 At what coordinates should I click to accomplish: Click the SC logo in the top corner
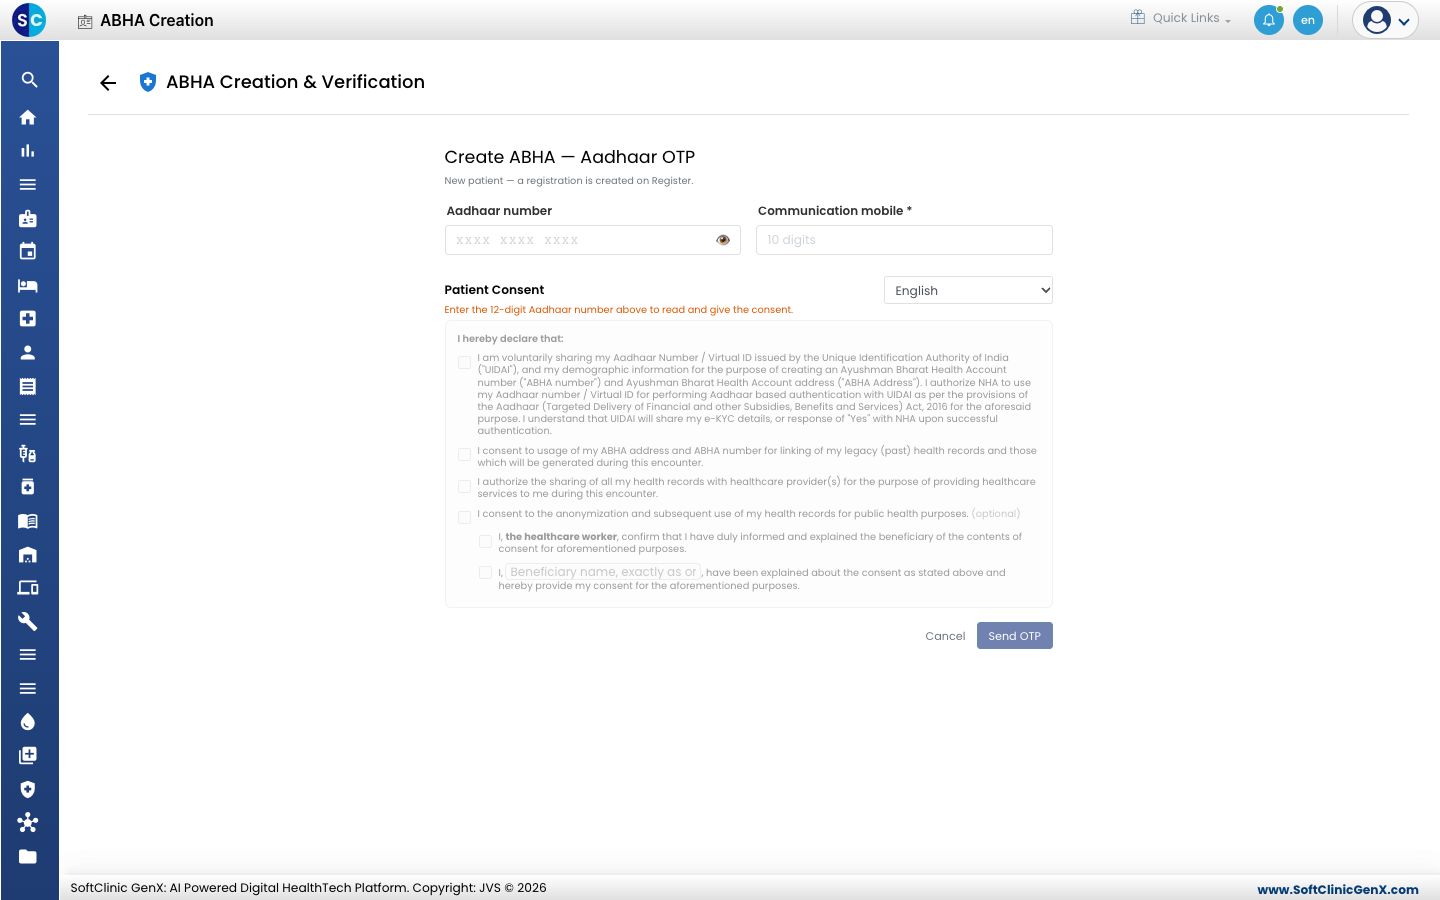[29, 20]
